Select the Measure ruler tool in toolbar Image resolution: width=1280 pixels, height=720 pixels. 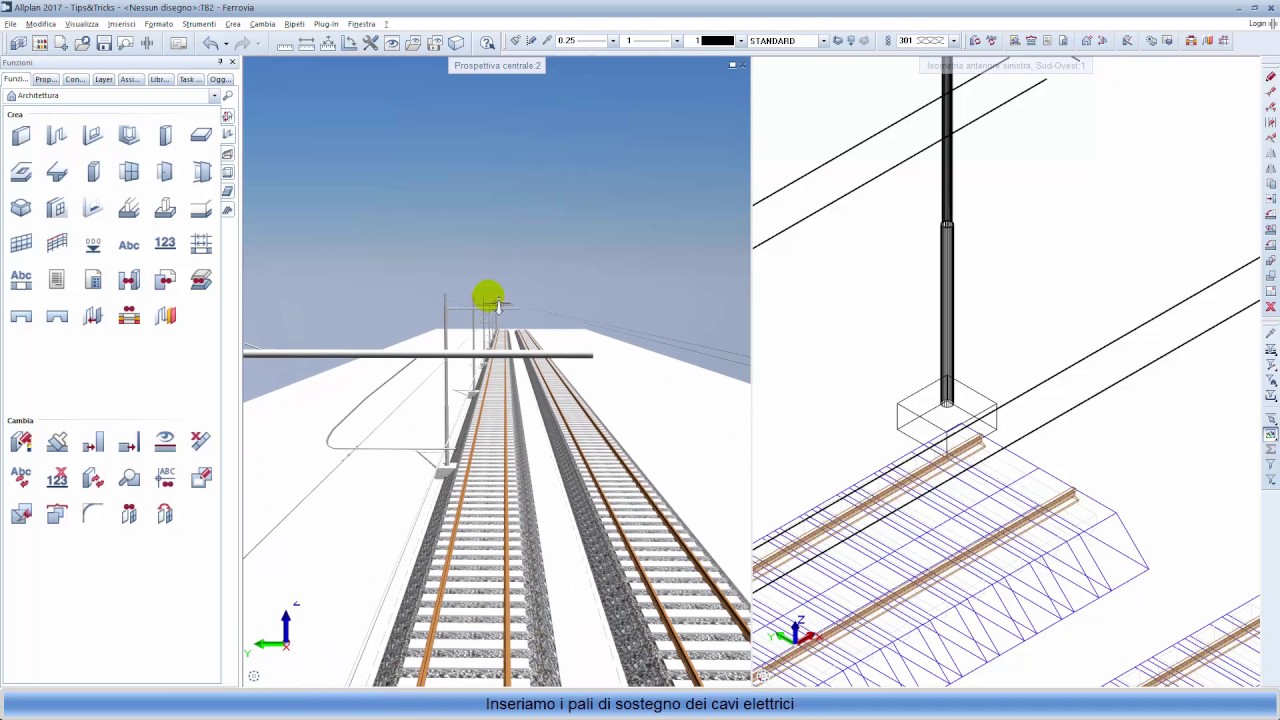[285, 43]
